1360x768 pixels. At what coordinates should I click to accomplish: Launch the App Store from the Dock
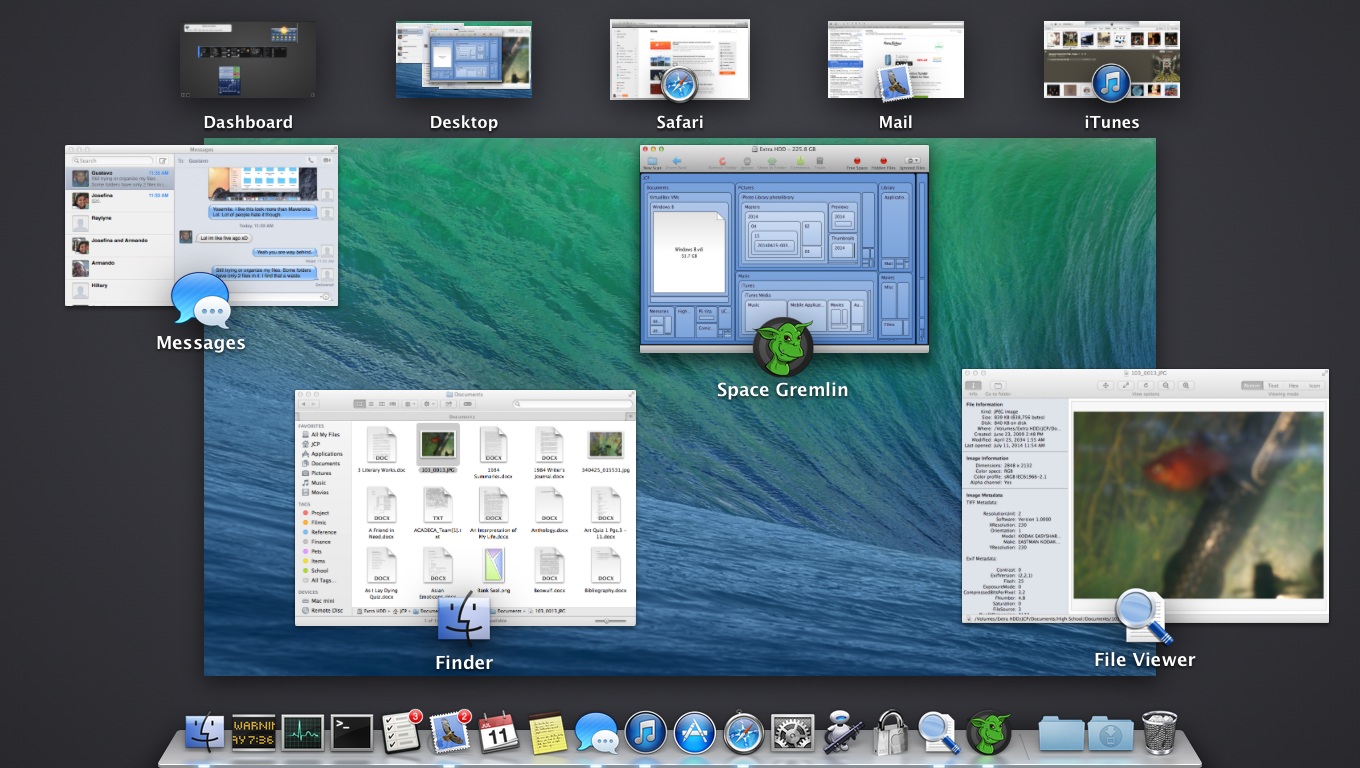coord(695,733)
